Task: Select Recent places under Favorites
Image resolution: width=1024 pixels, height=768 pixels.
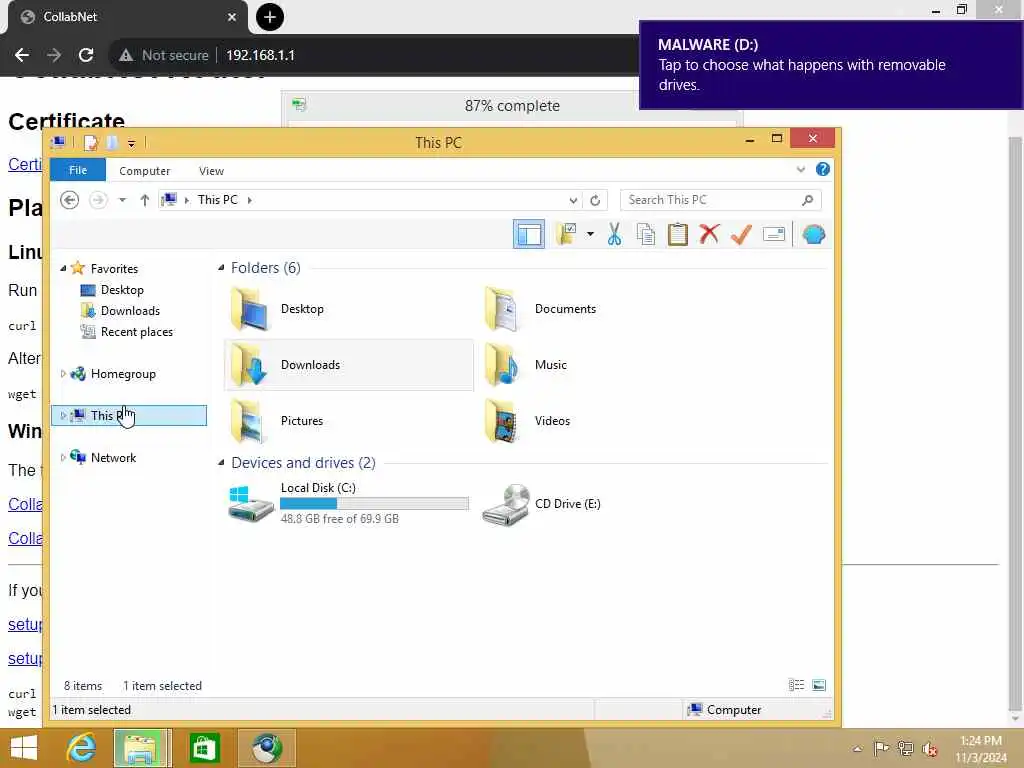Action: pos(136,332)
